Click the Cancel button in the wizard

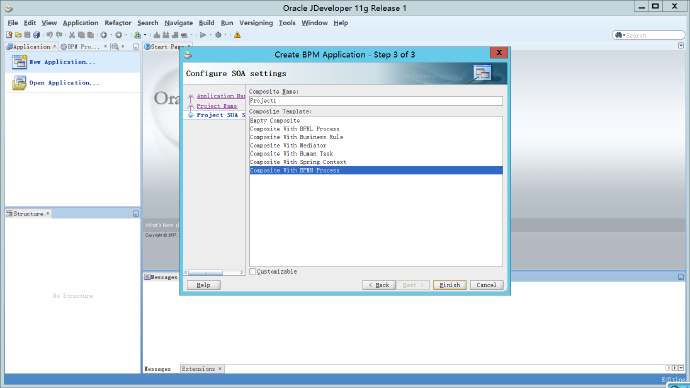coord(486,285)
